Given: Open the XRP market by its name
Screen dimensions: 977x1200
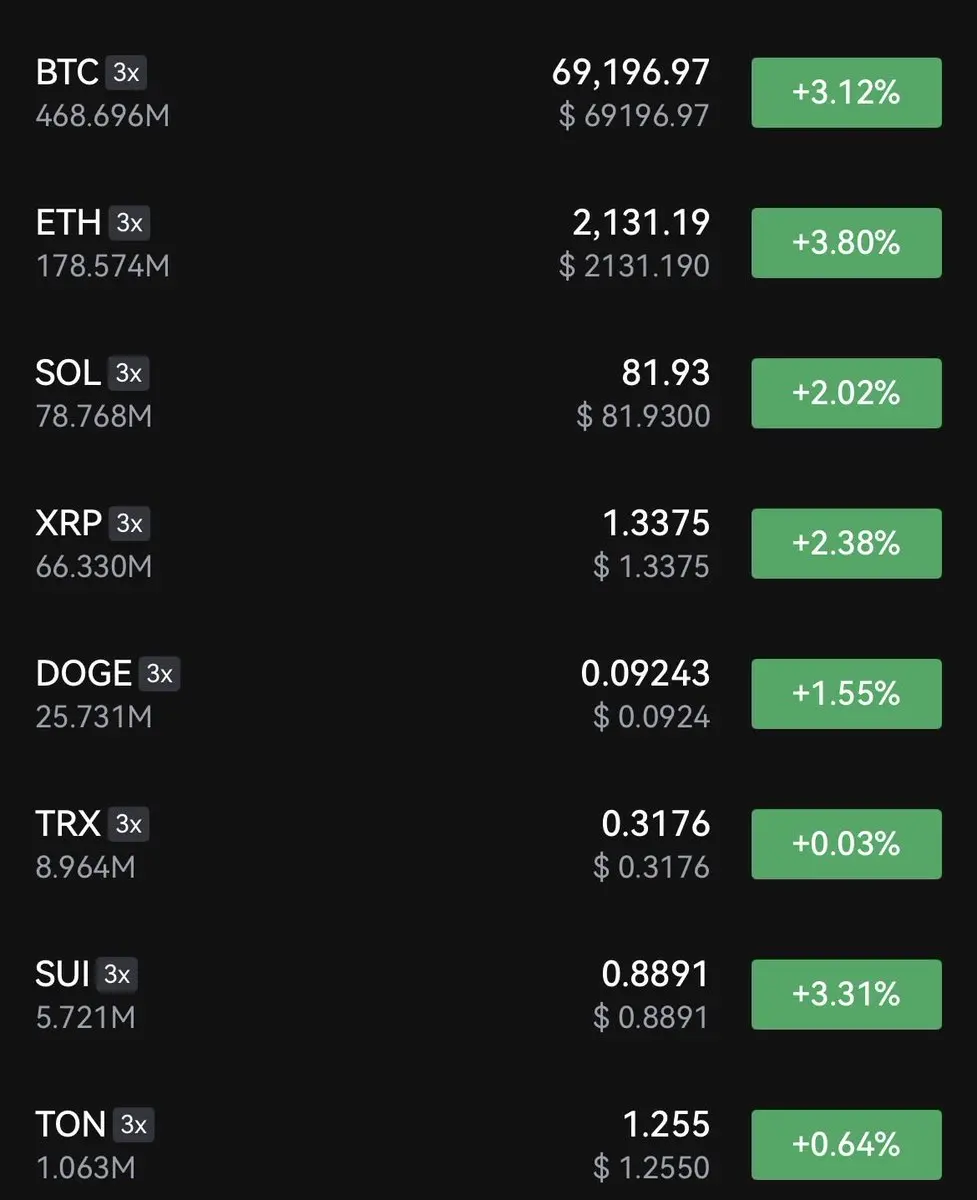Looking at the screenshot, I should pyautogui.click(x=69, y=523).
